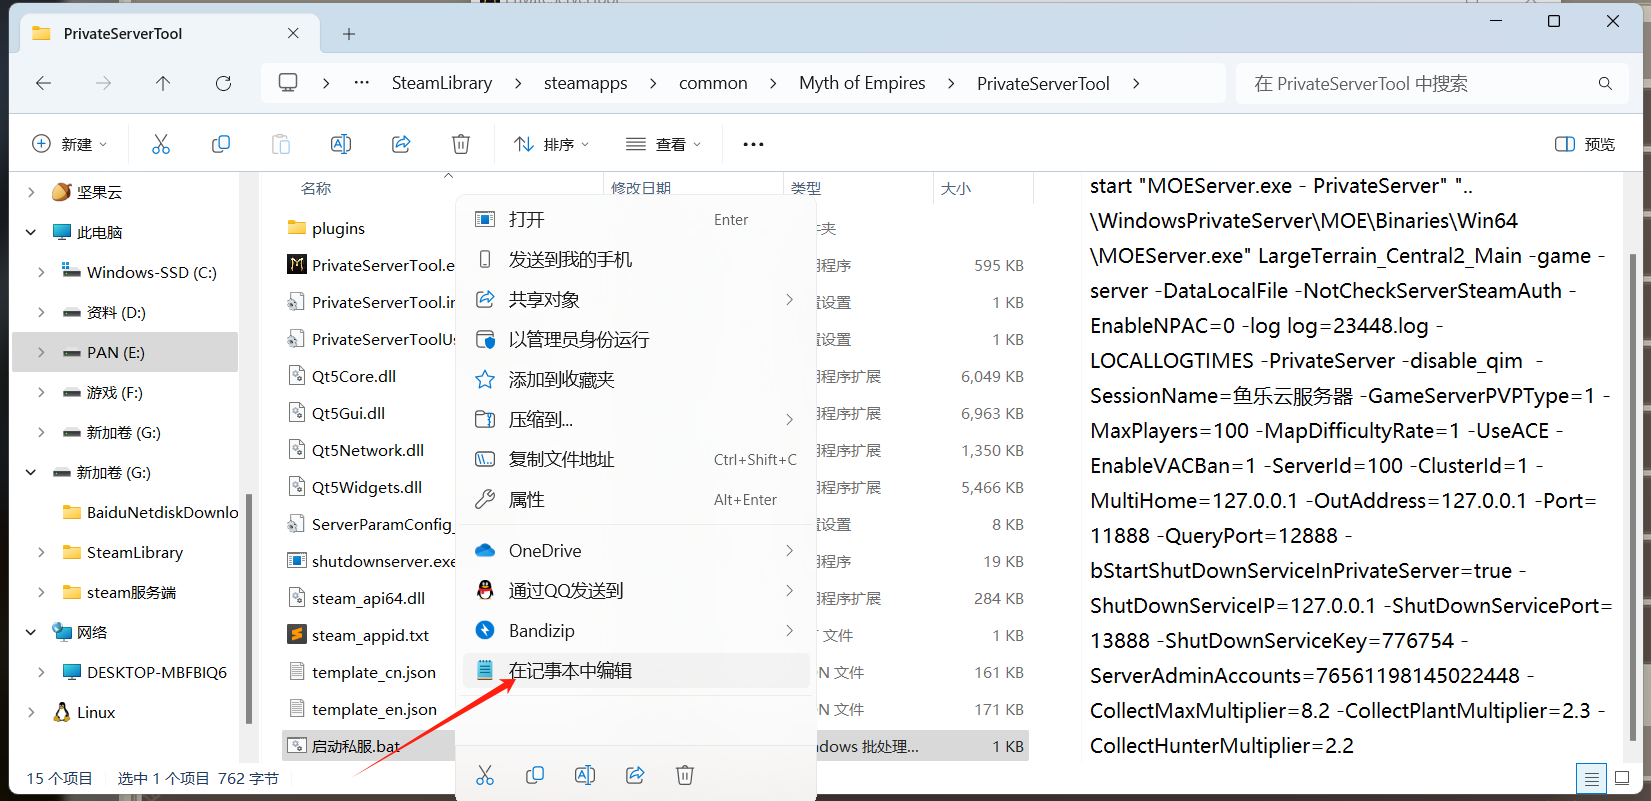
Task: Click Myth of Empires in the address bar
Action: (x=862, y=83)
